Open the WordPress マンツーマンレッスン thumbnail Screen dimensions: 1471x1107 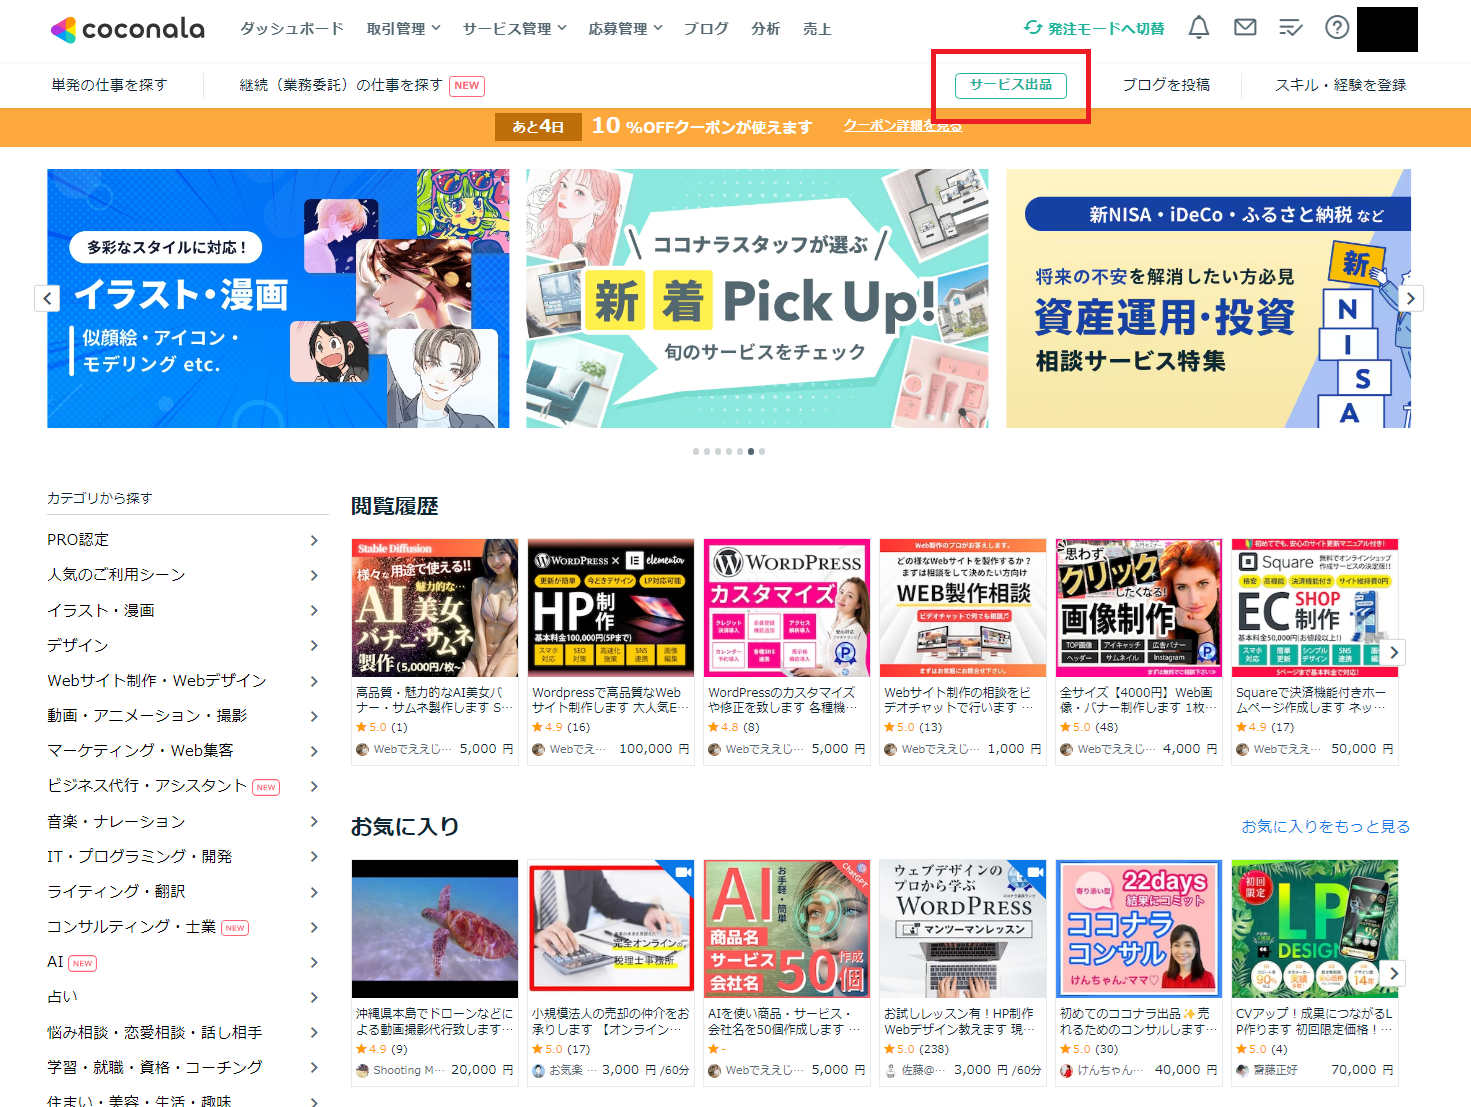coord(963,929)
